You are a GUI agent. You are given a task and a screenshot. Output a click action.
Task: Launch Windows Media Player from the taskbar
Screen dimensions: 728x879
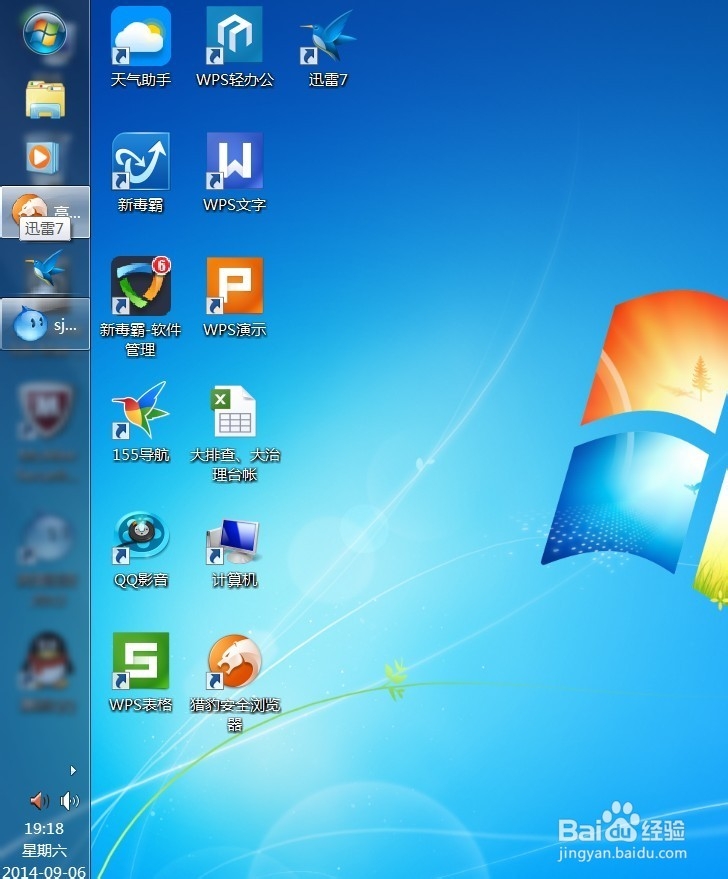43,157
